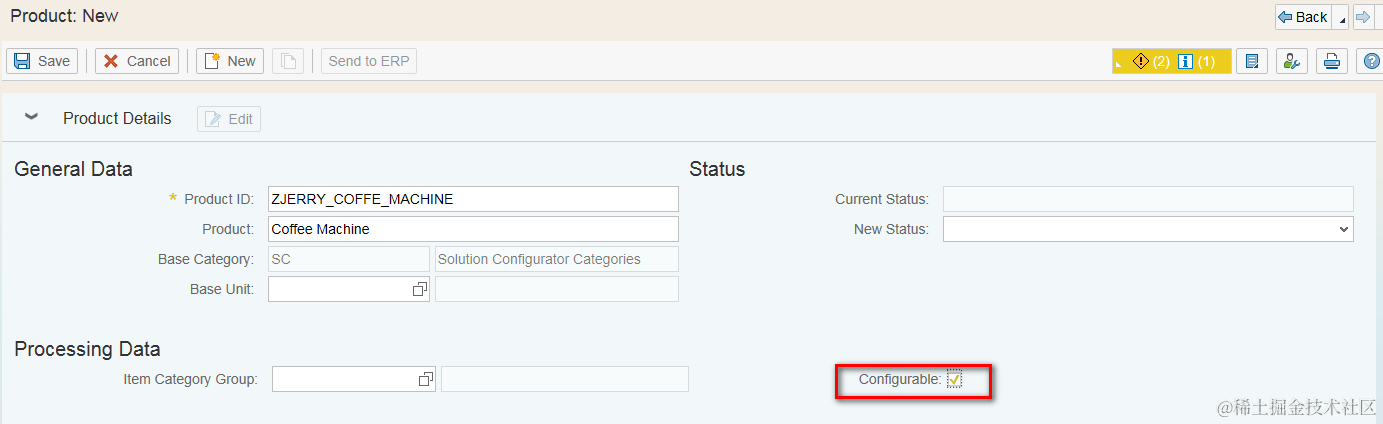1383x424 pixels.
Task: Toggle the Configurable checkbox
Action: 954,380
